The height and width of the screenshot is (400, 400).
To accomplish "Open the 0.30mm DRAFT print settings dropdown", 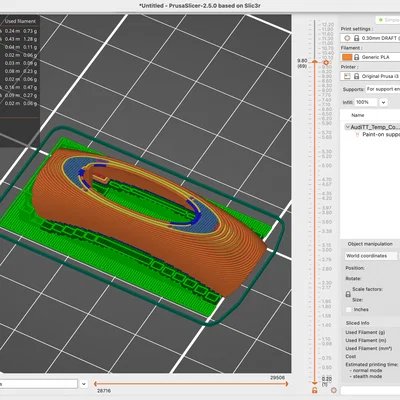I will click(370, 38).
